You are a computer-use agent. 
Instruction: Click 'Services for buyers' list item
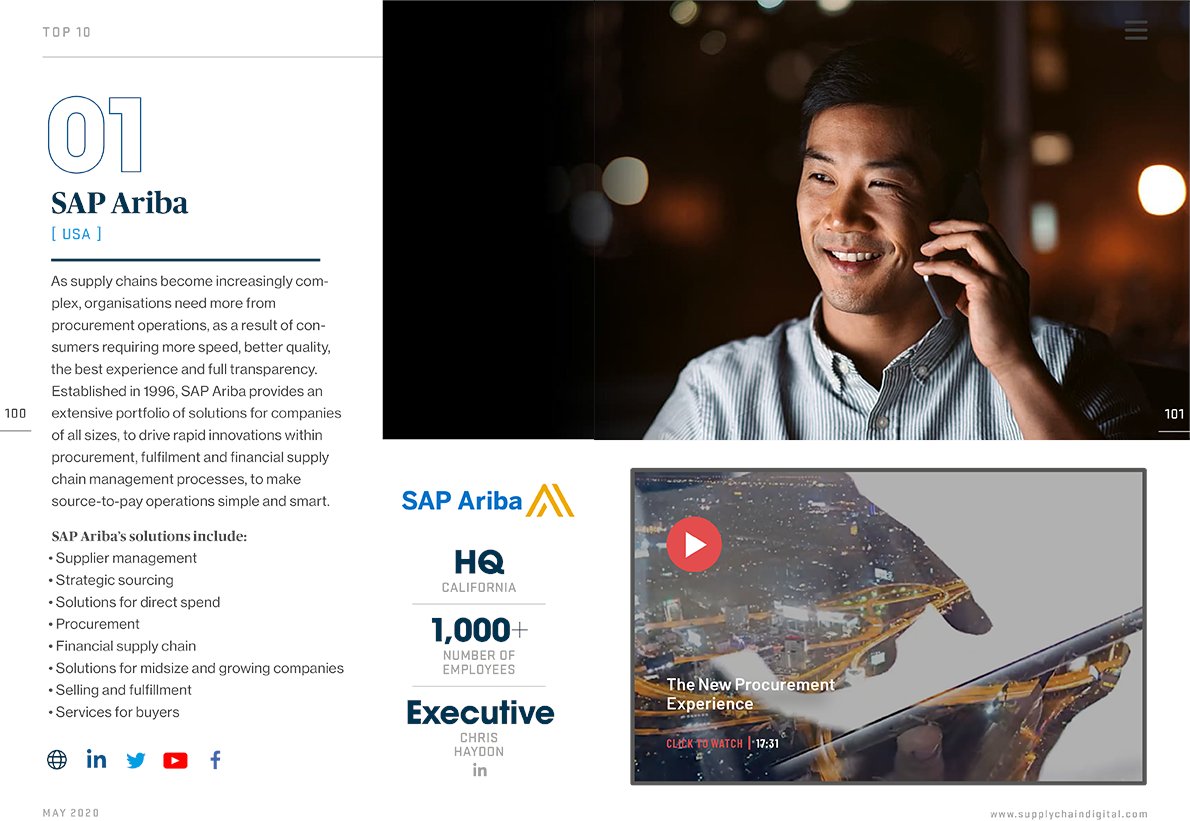click(x=117, y=712)
